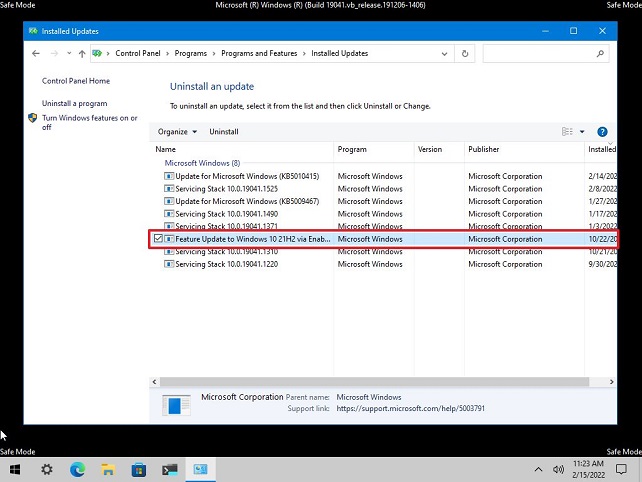Sort by the Name column header
The image size is (642, 482).
coord(244,149)
